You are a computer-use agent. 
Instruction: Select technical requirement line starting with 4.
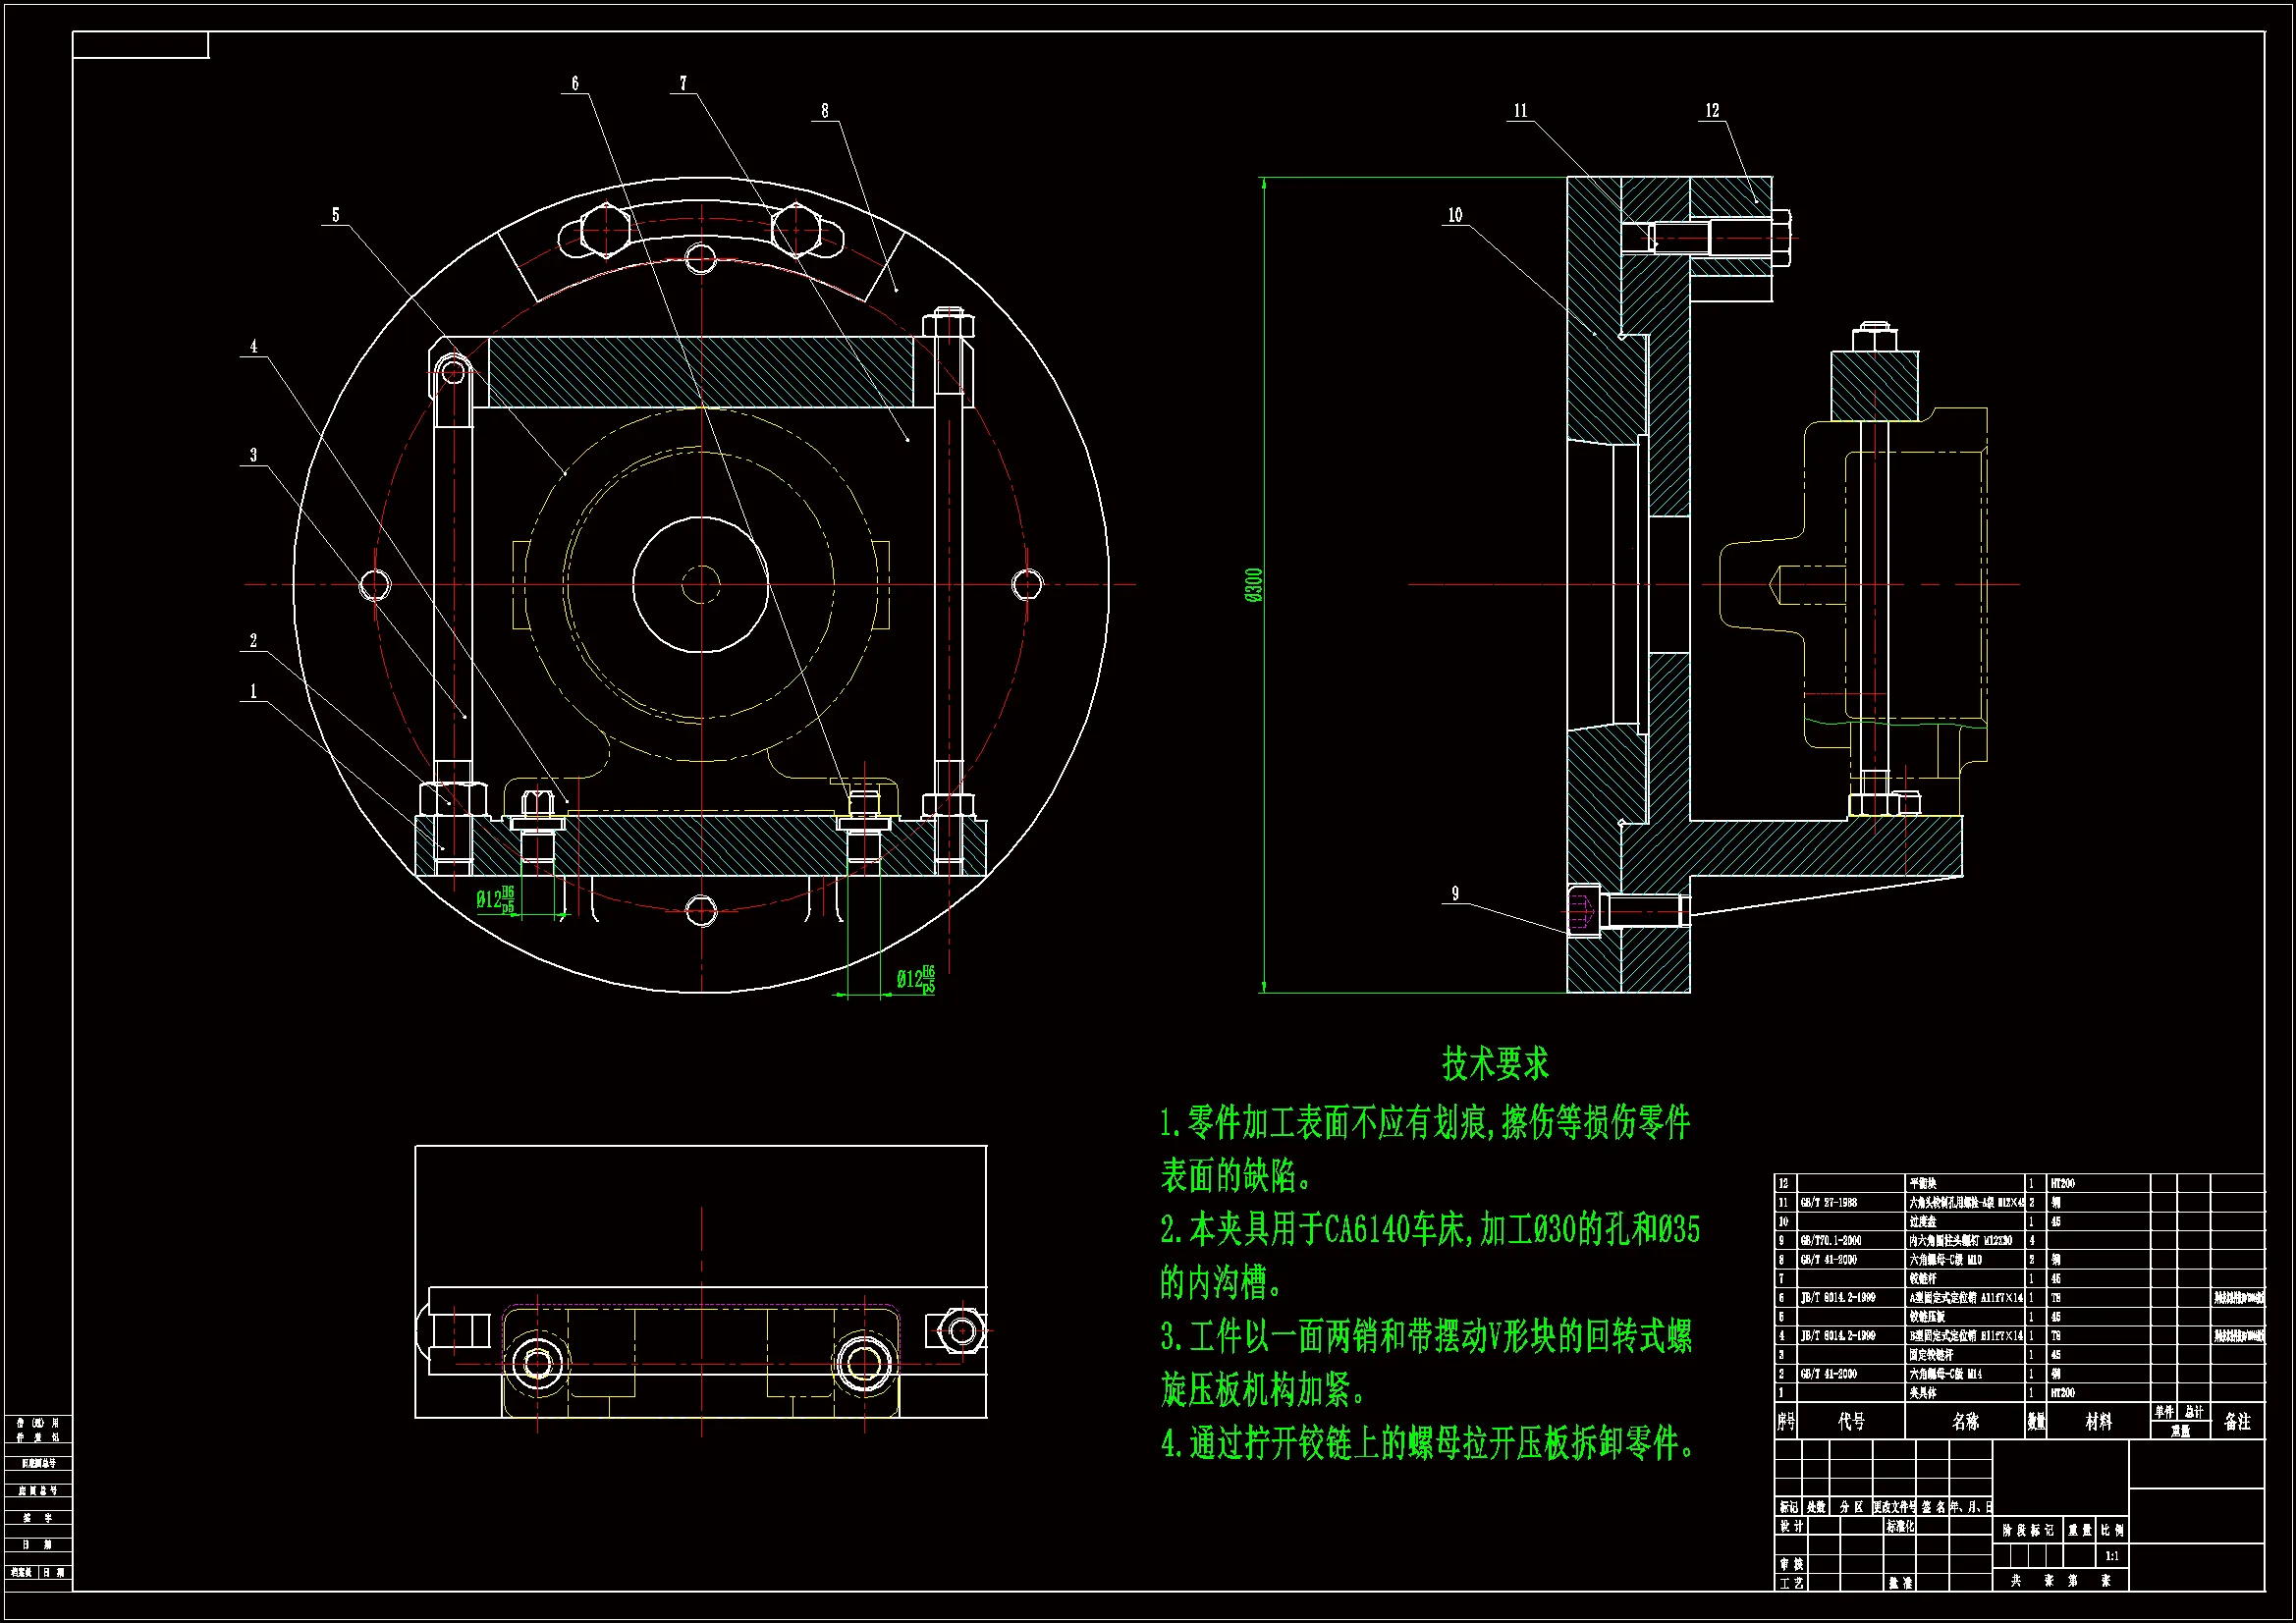[1427, 1443]
